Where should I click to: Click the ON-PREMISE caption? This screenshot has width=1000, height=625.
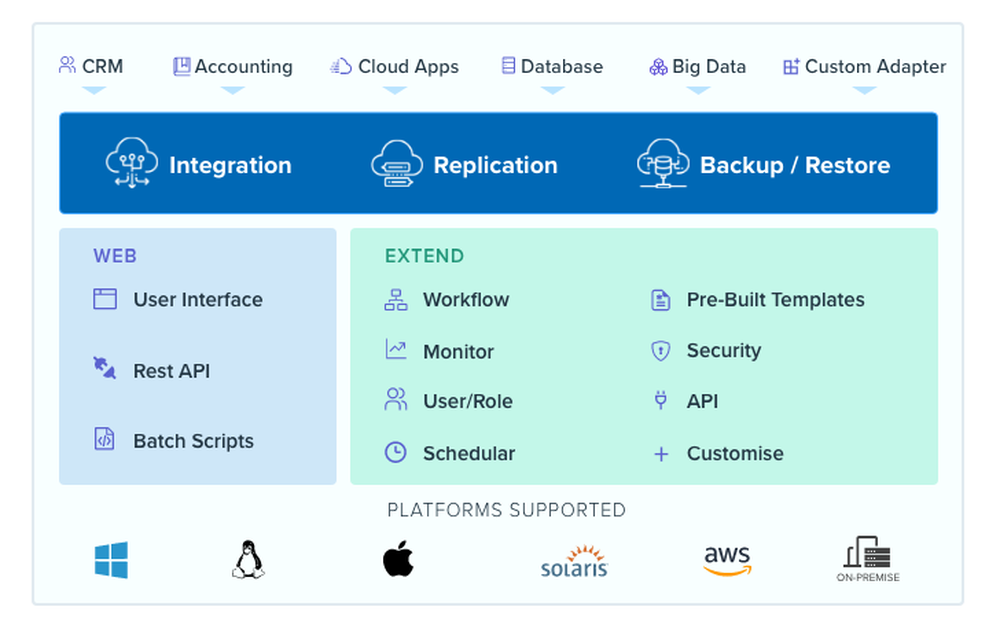868,577
